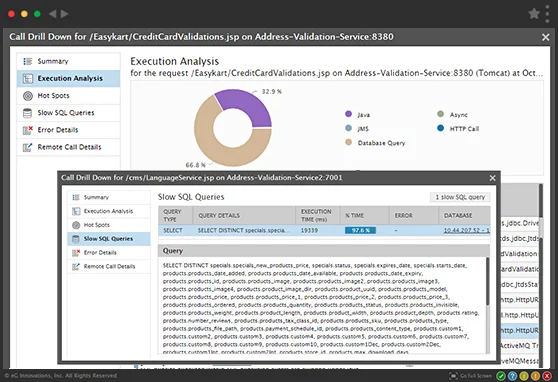558x382 pixels.
Task: Click the favorite star icon in the top bar
Action: point(534,14)
